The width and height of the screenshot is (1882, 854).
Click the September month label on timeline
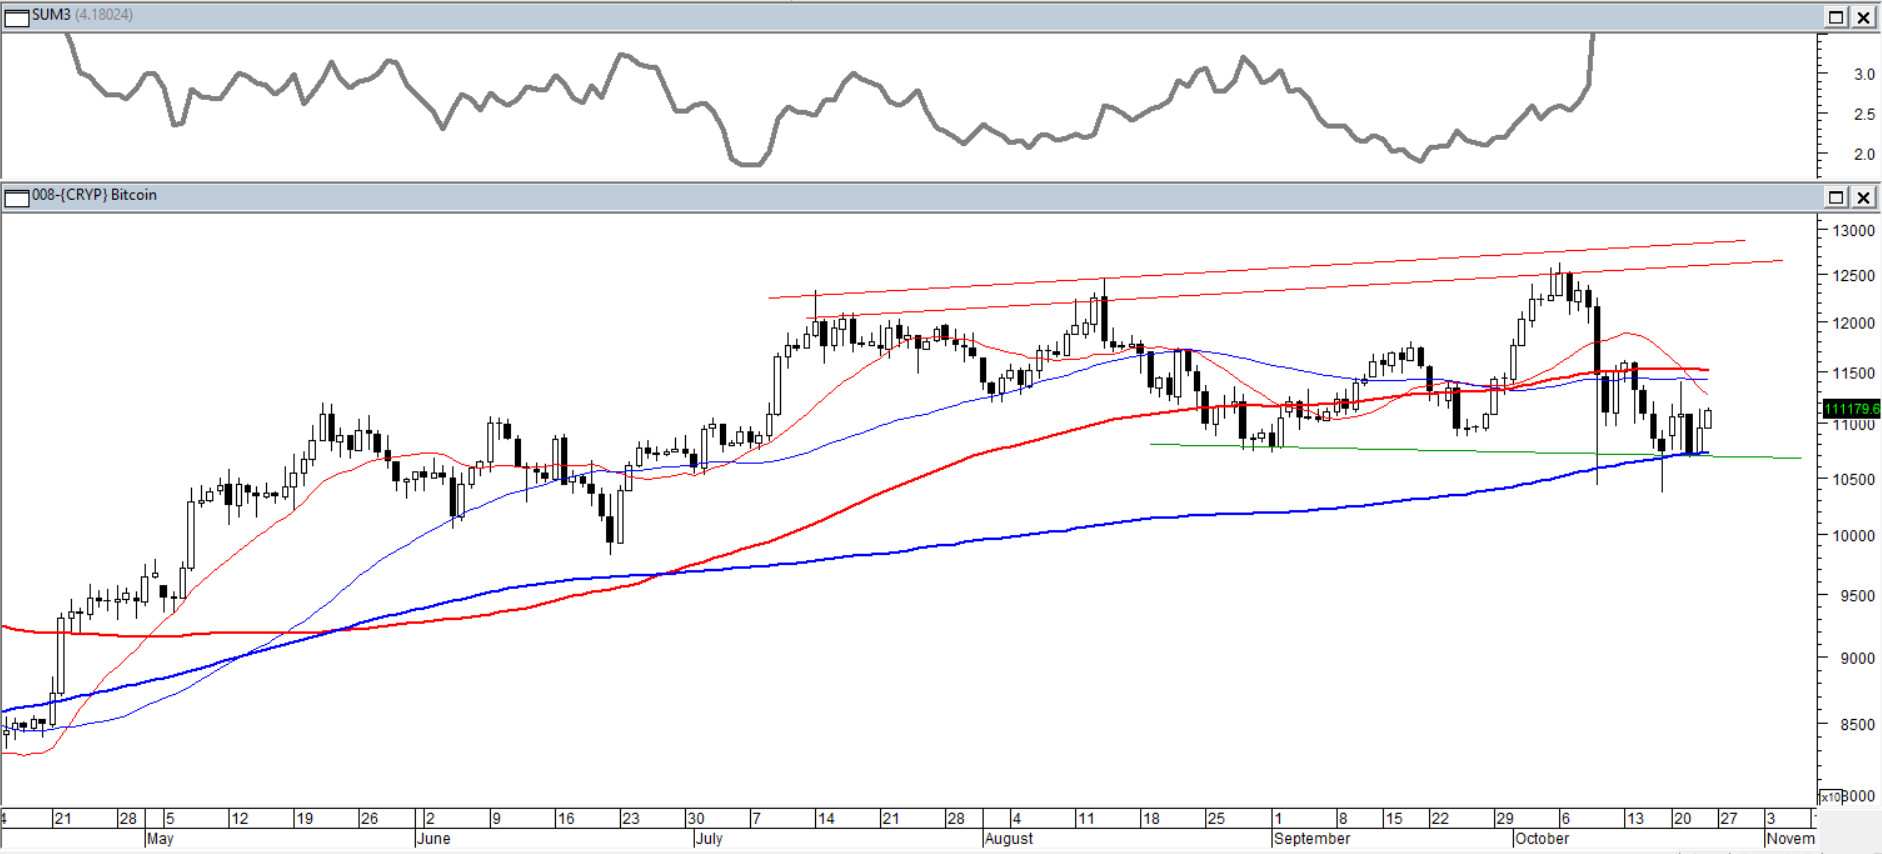(1312, 839)
